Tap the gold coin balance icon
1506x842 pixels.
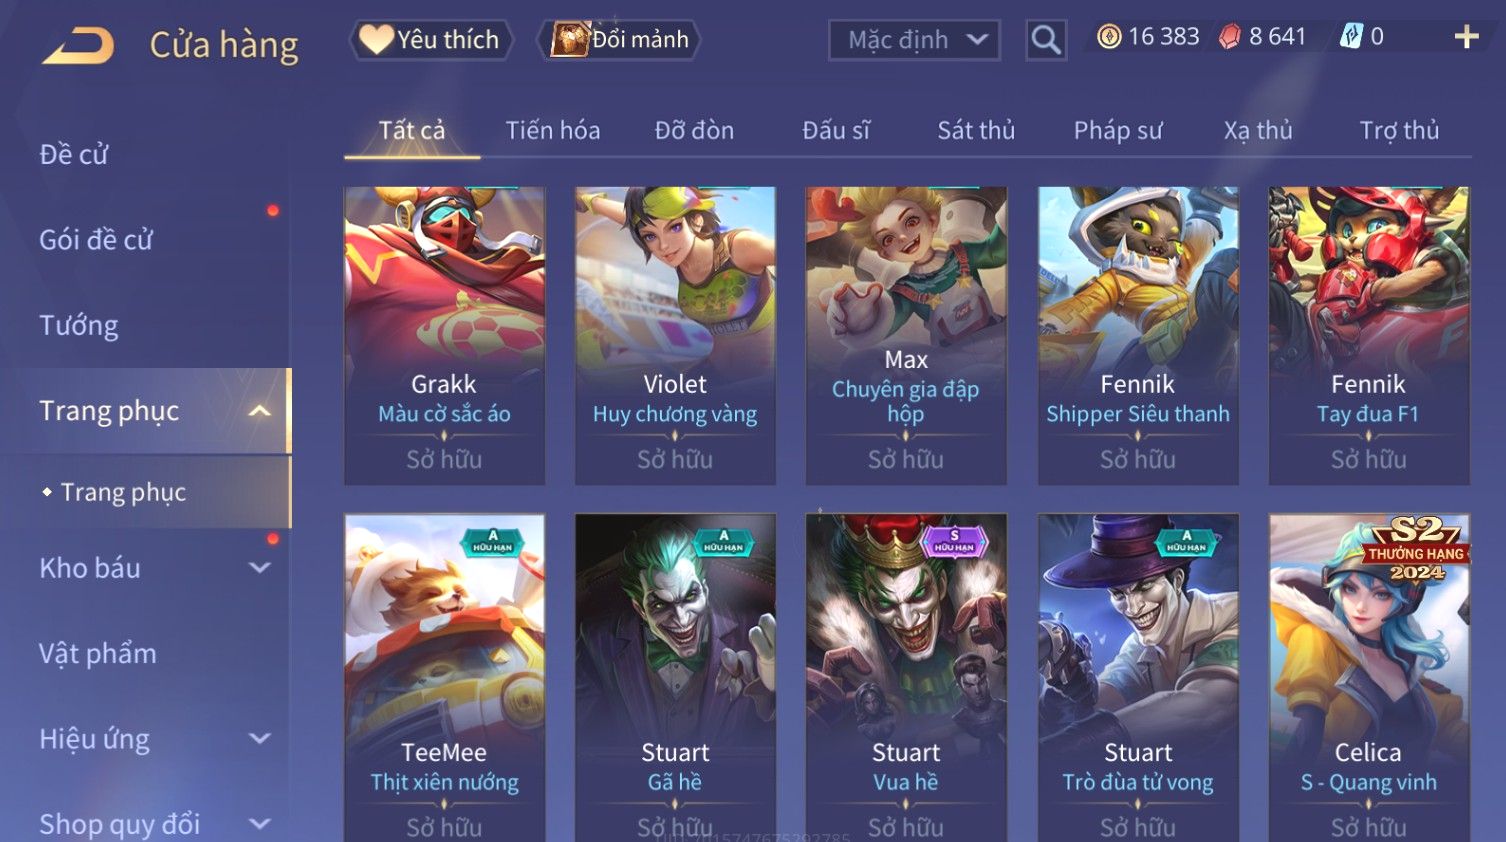tap(1109, 37)
